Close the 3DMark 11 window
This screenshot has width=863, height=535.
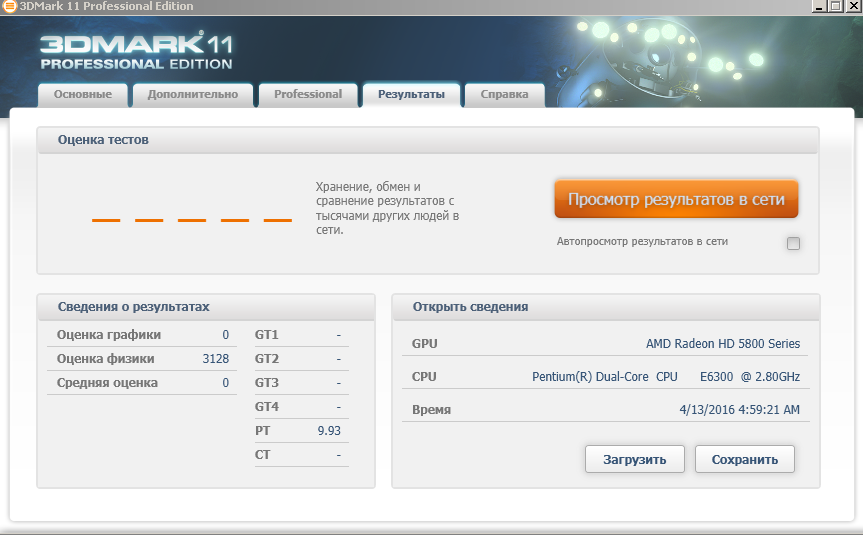pos(854,6)
